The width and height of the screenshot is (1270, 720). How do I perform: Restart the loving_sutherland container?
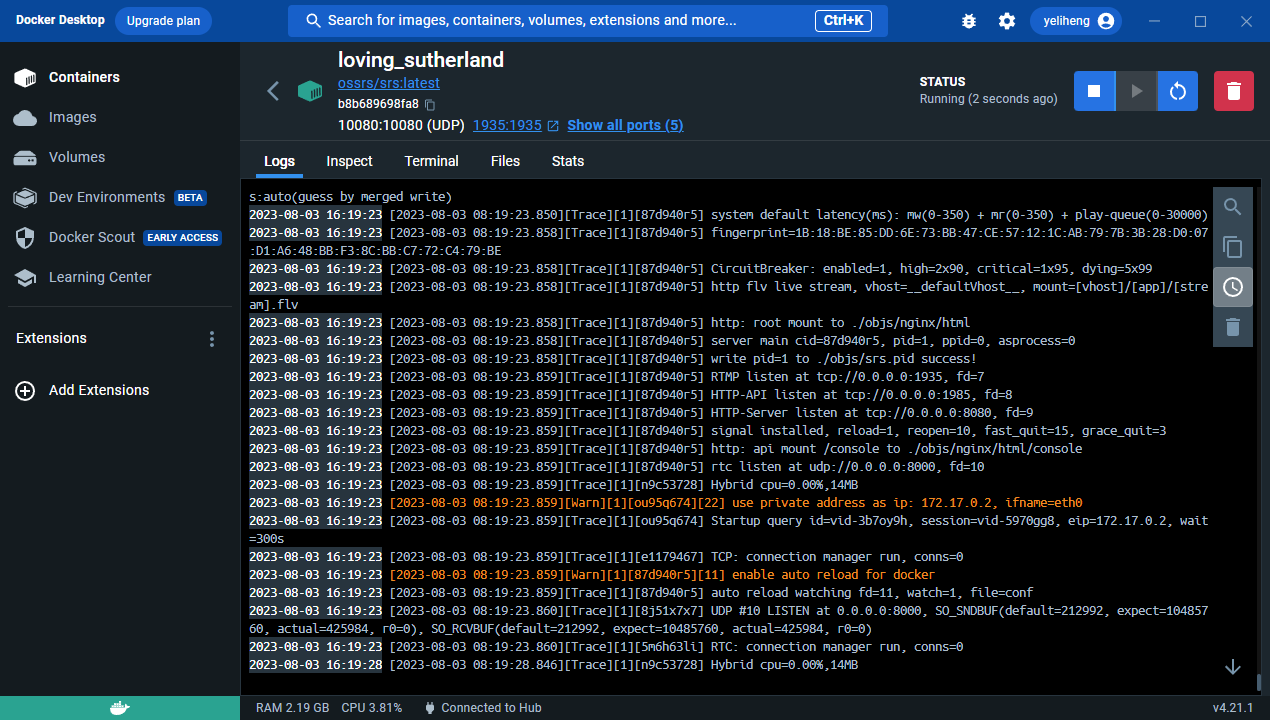(x=1178, y=91)
